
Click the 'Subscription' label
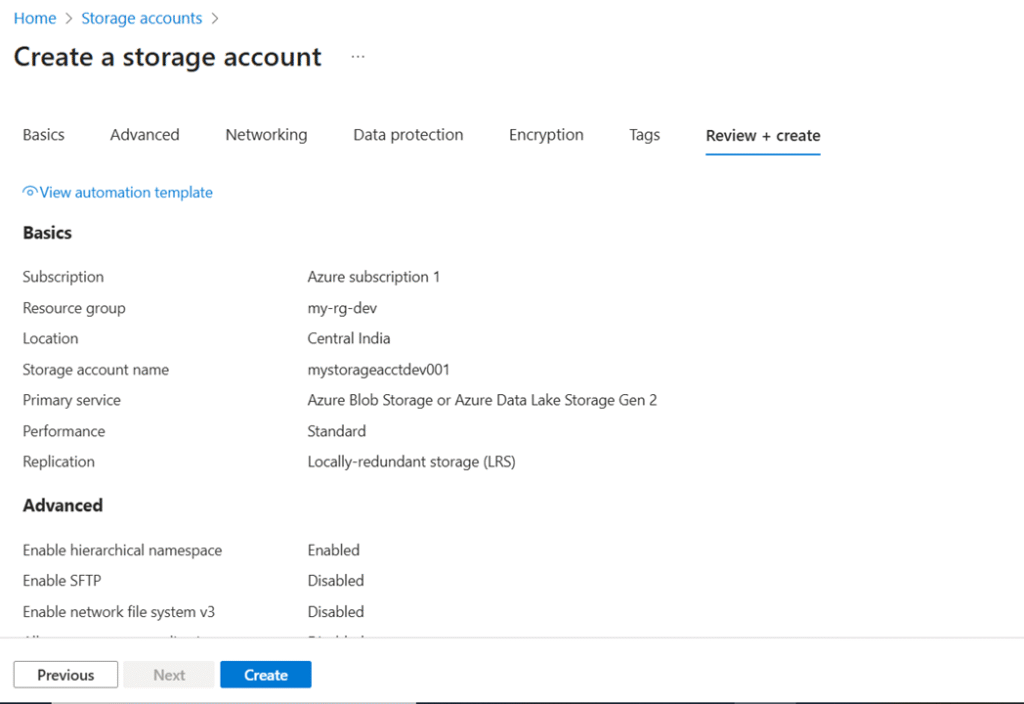pos(63,277)
